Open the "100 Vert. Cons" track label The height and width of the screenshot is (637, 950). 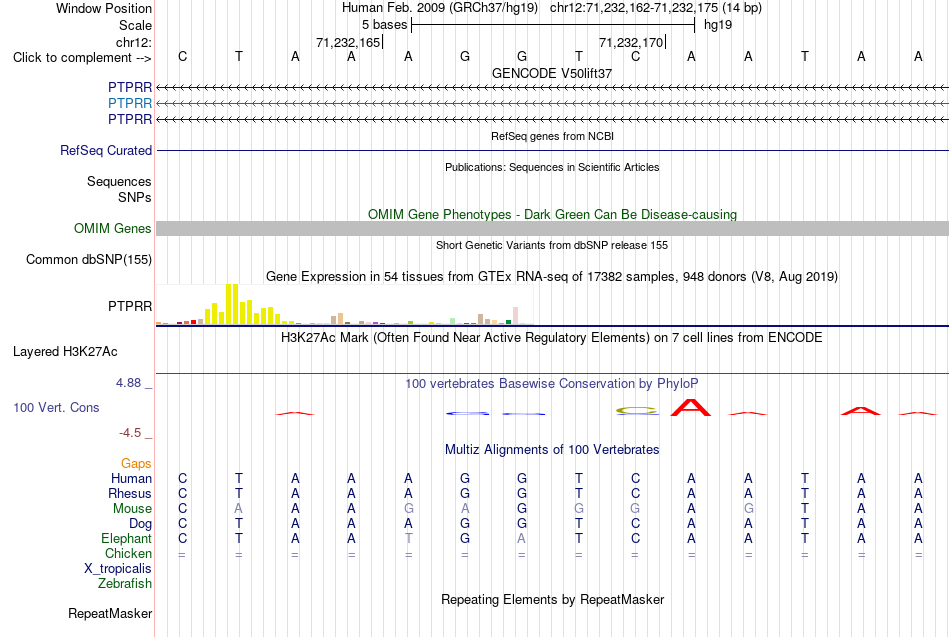(x=56, y=407)
